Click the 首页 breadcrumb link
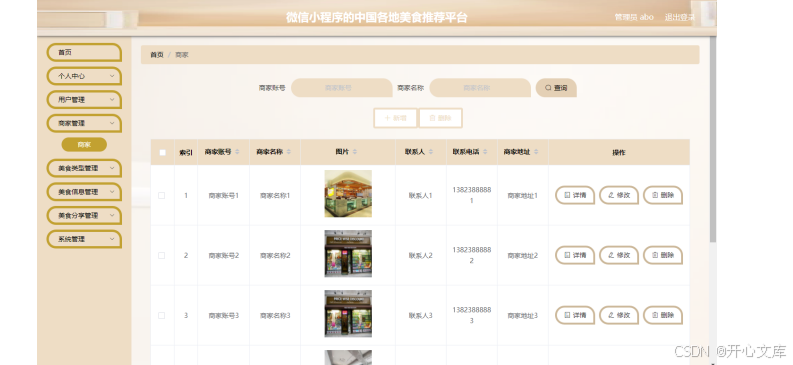 click(x=157, y=55)
